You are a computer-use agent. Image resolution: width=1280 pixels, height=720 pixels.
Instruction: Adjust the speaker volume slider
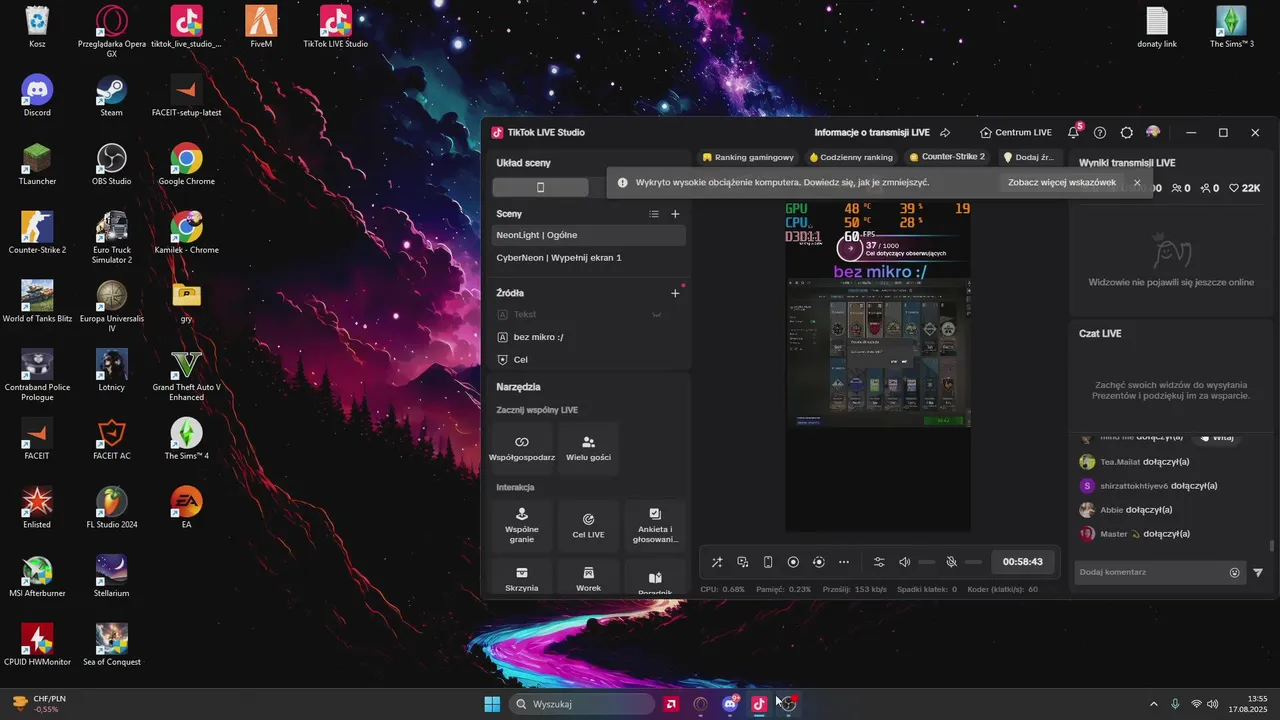tap(927, 562)
